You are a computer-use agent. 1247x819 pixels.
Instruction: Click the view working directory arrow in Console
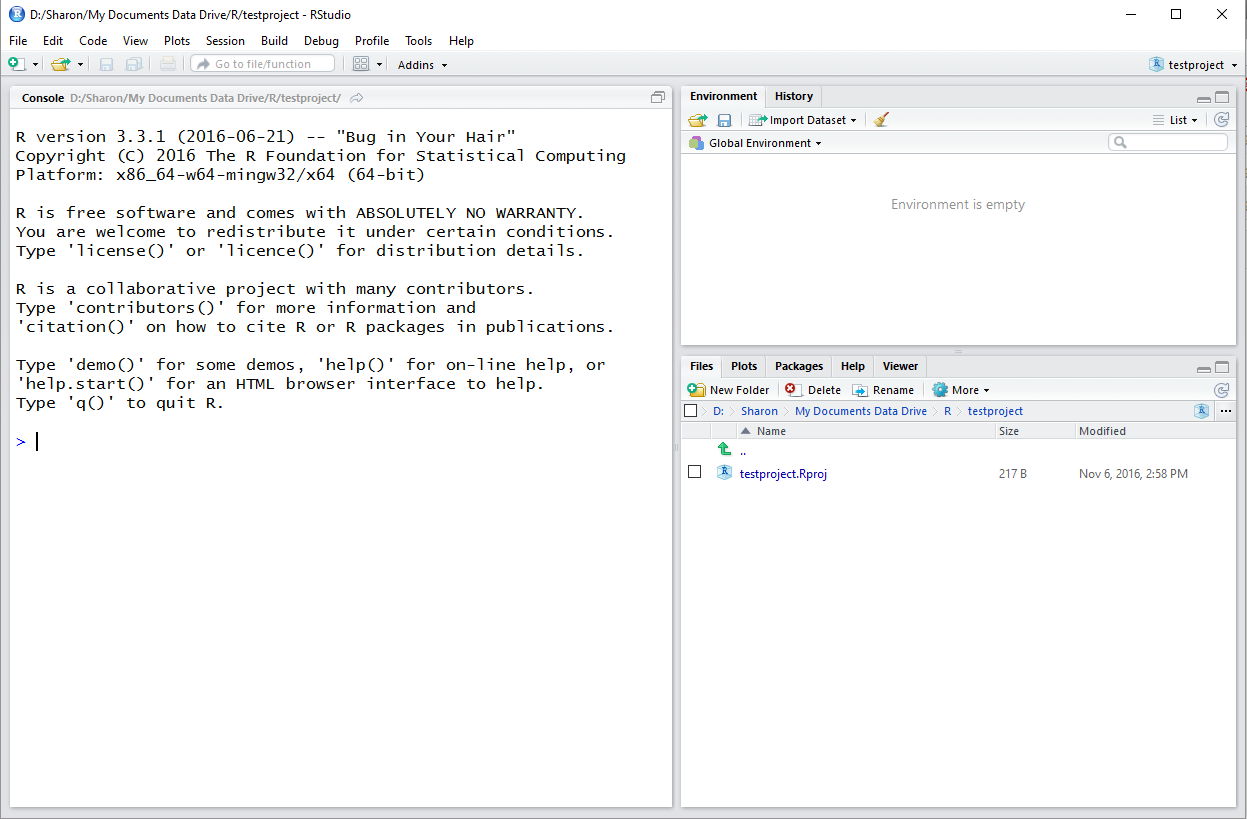pyautogui.click(x=357, y=98)
